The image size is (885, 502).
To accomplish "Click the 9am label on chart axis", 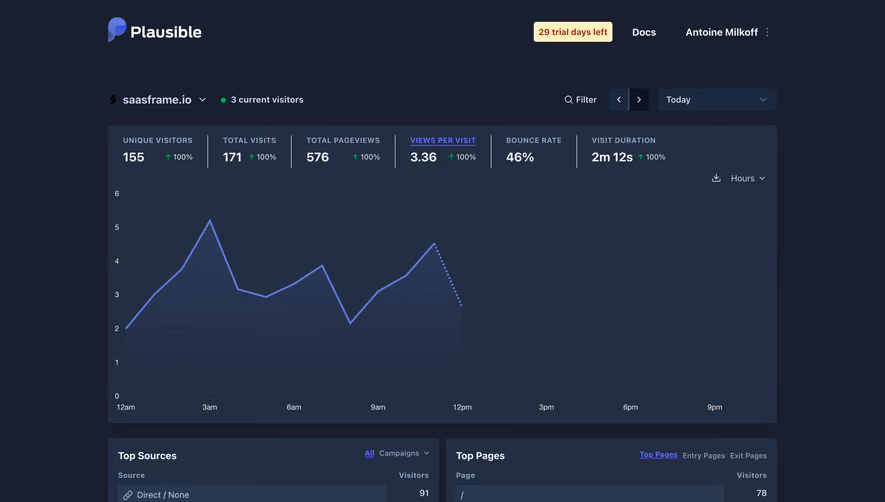I will (x=378, y=407).
